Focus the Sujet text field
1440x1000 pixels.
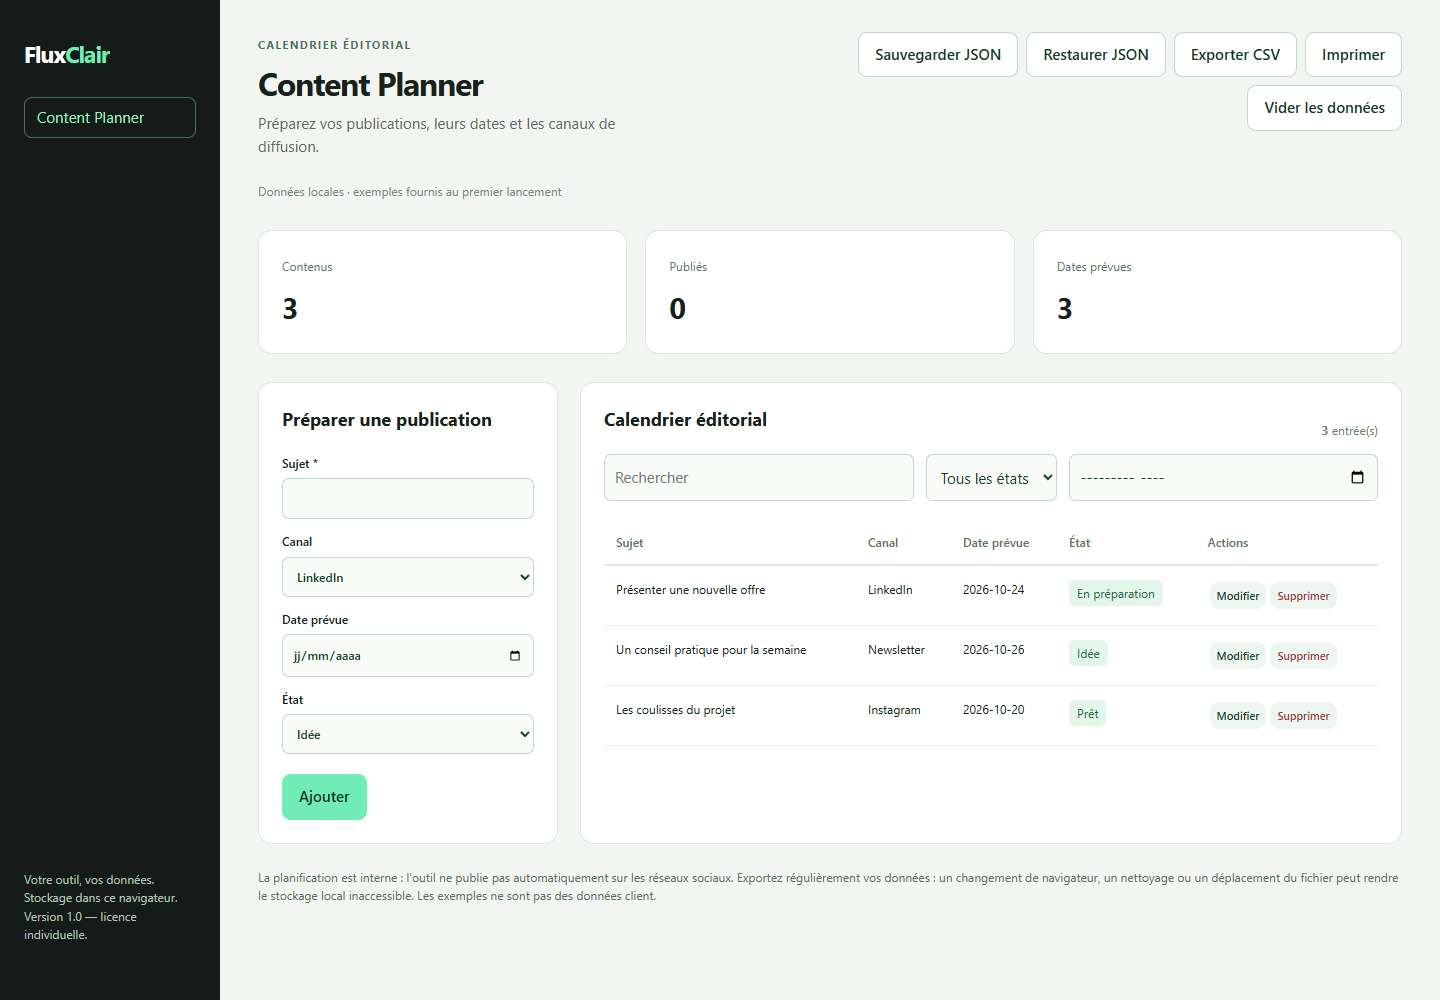tap(408, 498)
